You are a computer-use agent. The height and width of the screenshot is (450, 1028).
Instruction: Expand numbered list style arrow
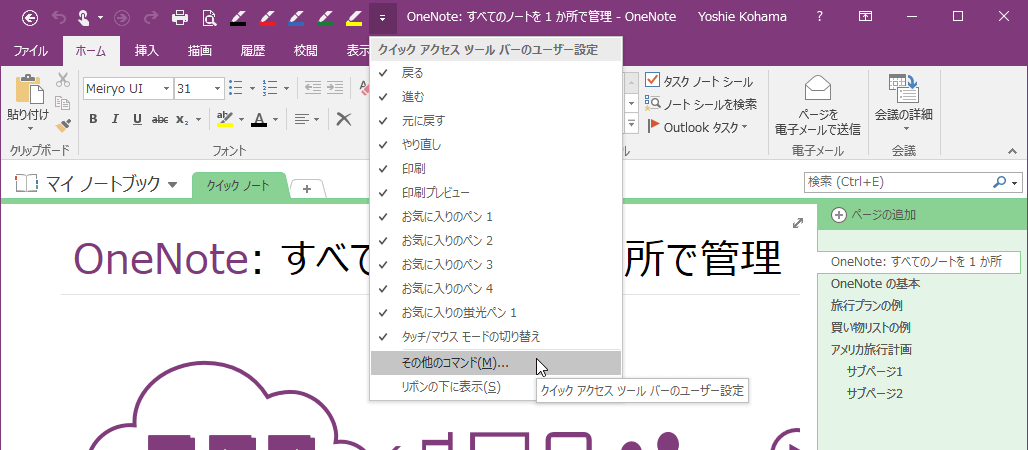click(287, 88)
